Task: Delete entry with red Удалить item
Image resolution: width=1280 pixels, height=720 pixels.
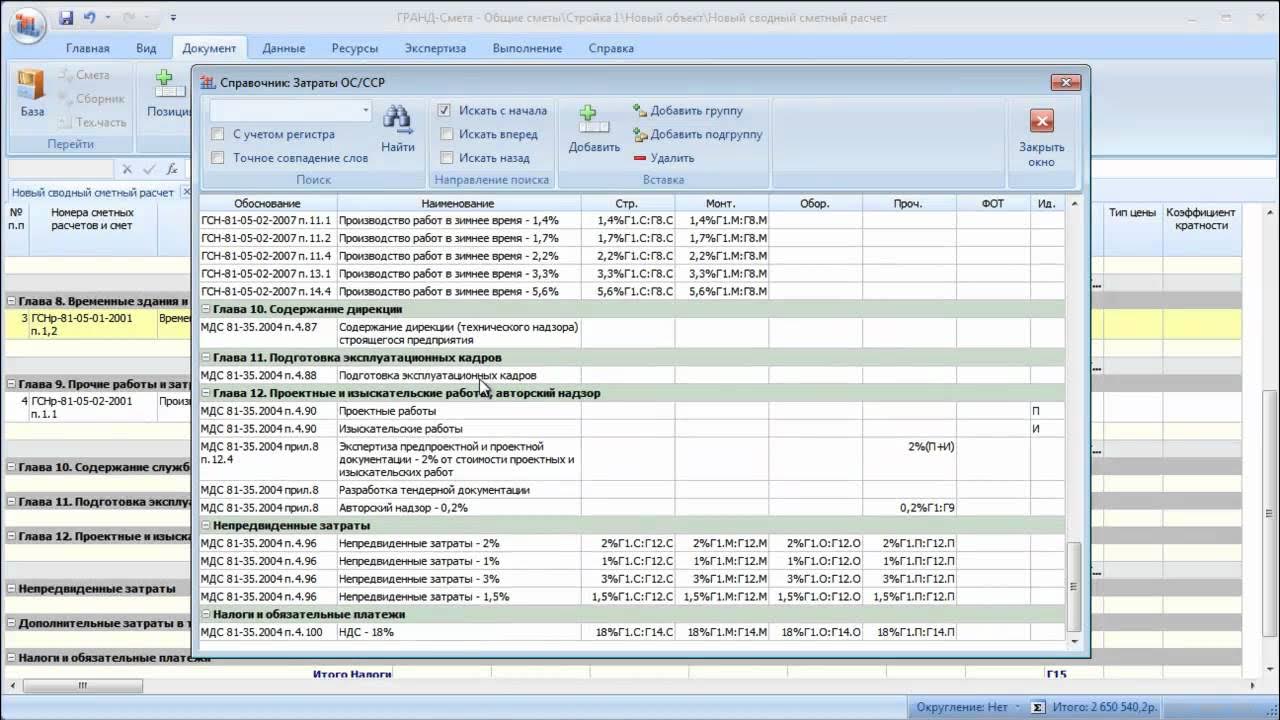Action: pyautogui.click(x=664, y=158)
